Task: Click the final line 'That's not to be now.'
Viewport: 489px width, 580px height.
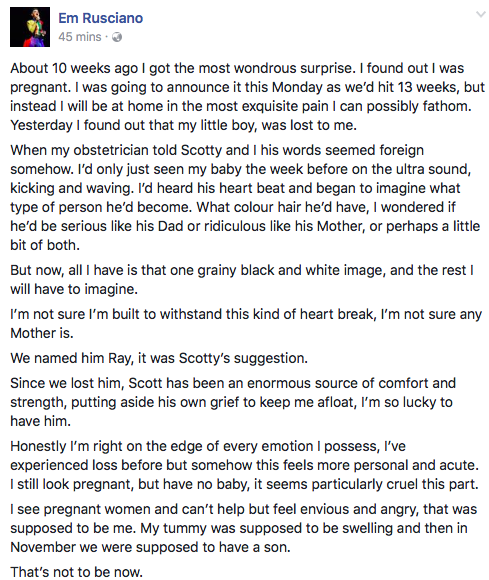Action: coord(77,572)
